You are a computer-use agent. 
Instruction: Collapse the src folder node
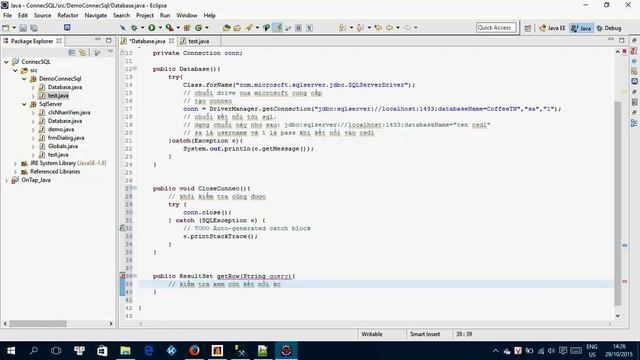click(x=15, y=70)
